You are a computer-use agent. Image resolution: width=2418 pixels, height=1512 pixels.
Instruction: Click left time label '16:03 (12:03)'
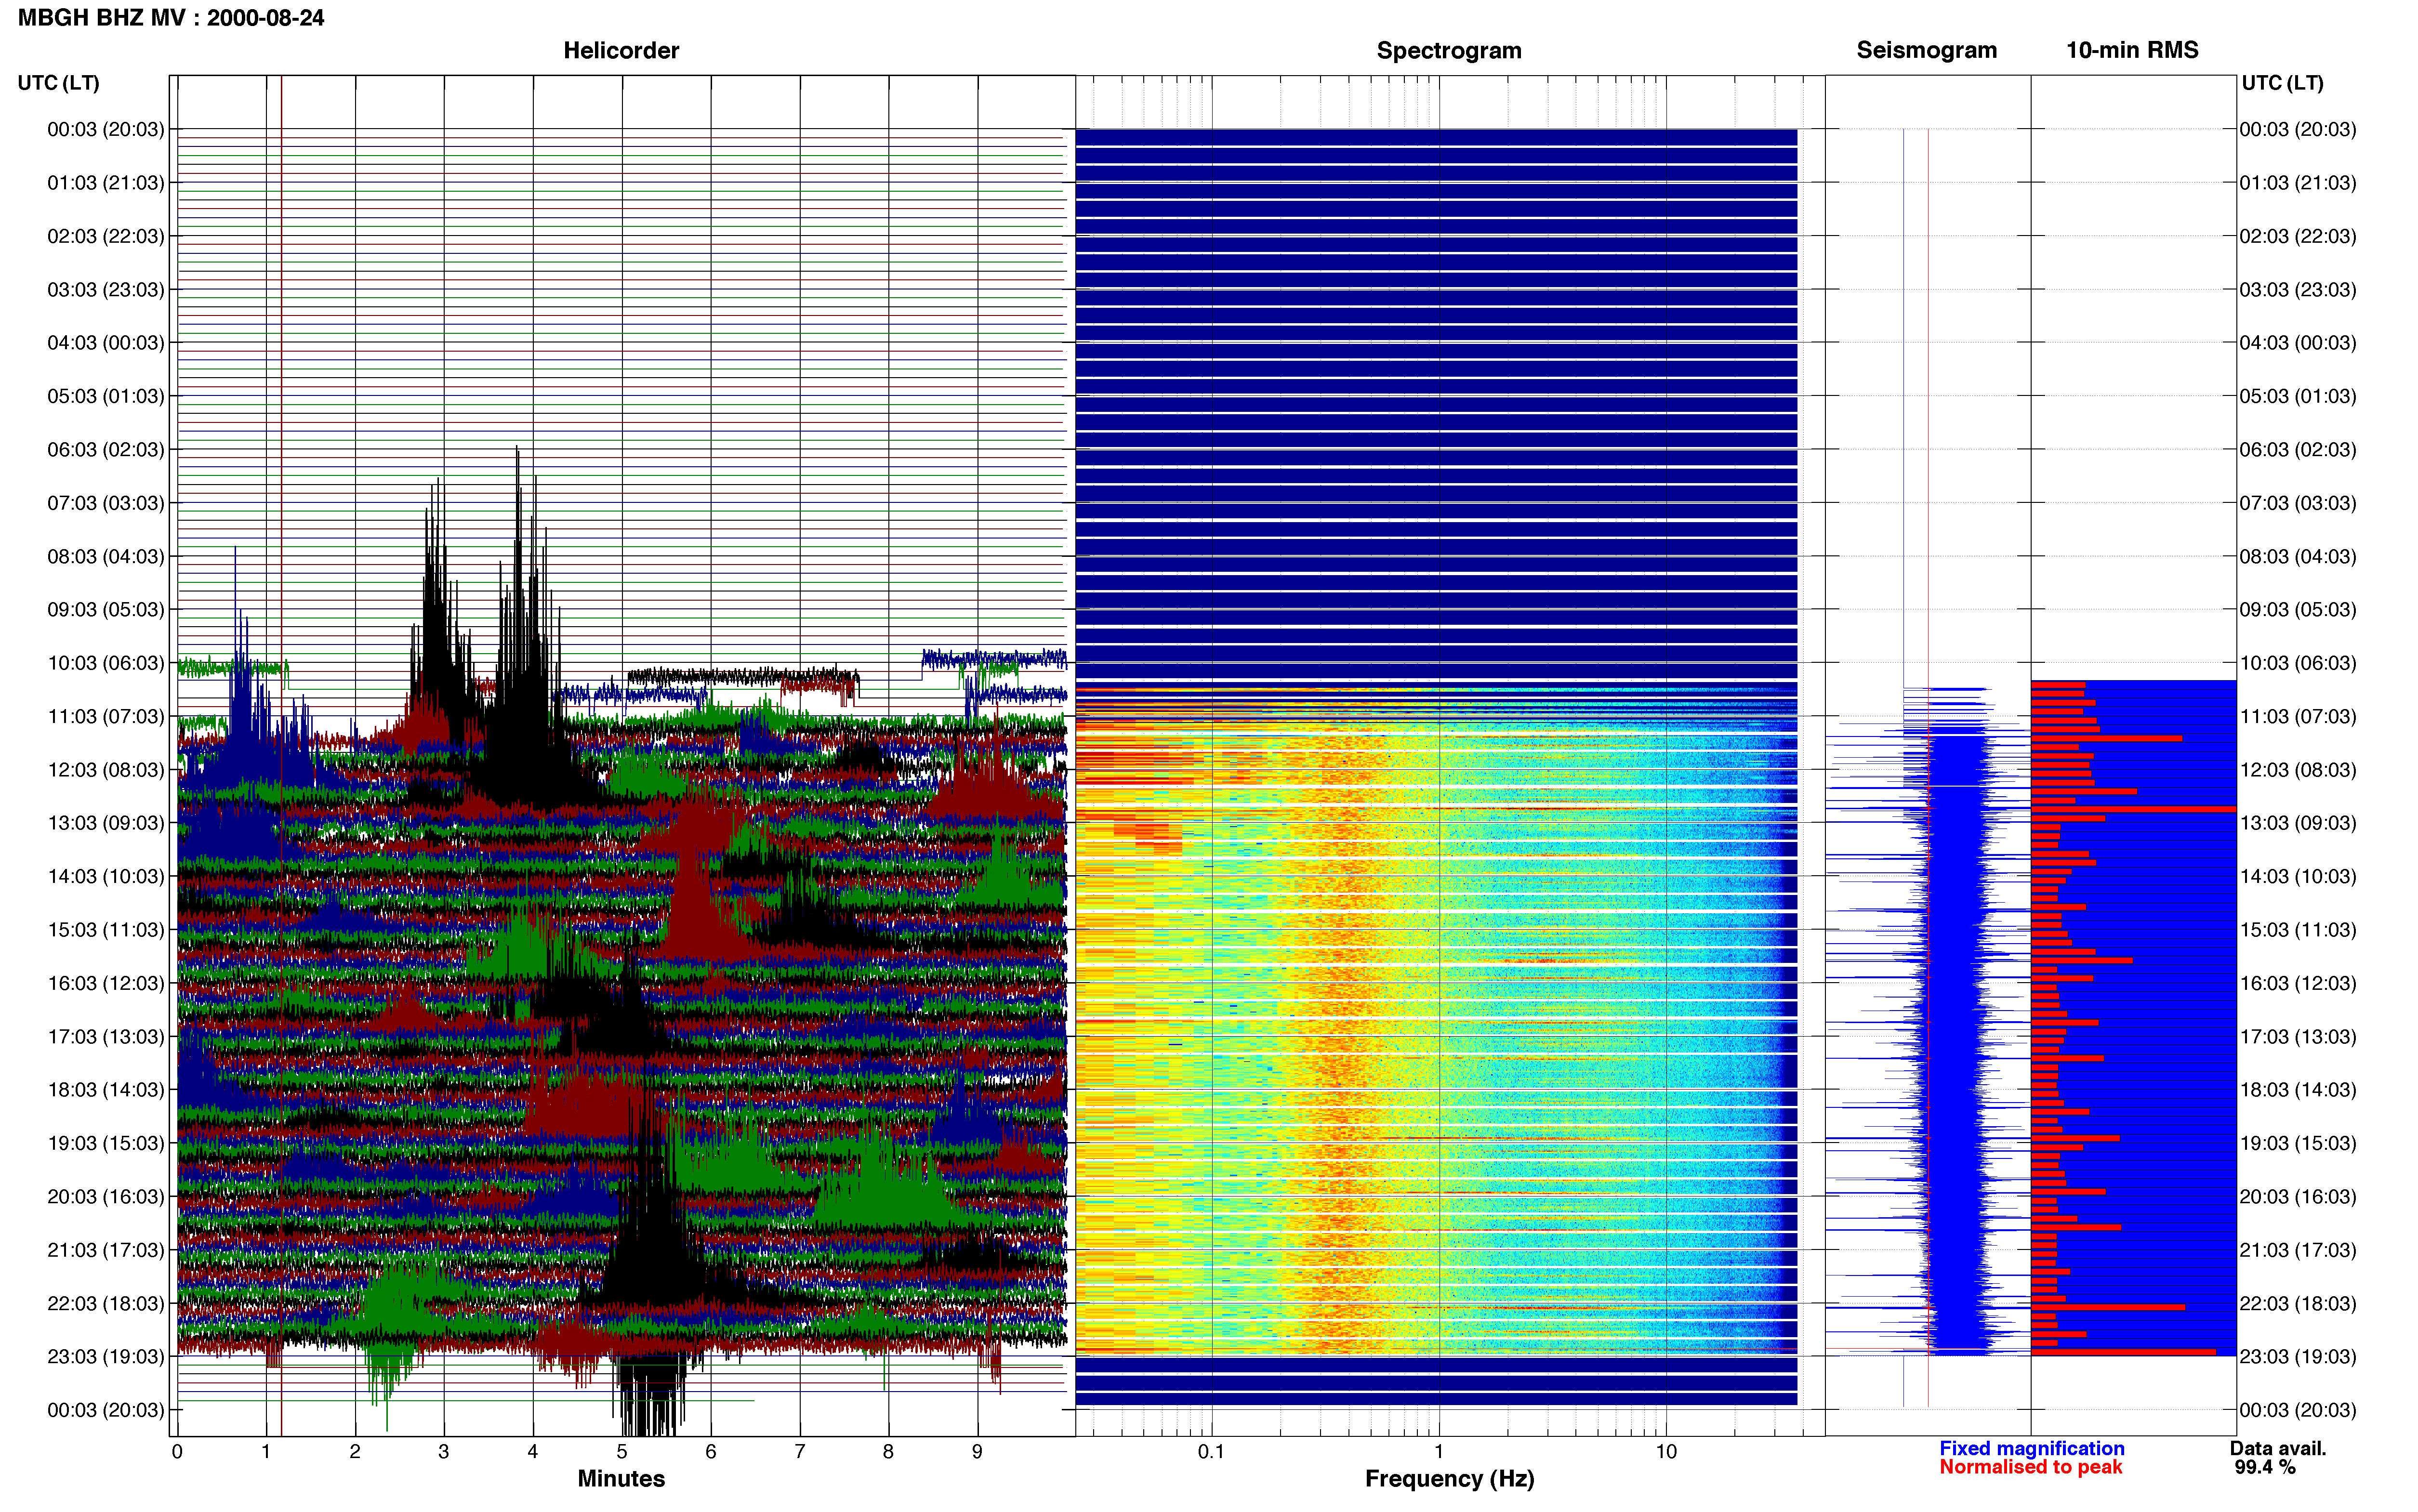(106, 983)
